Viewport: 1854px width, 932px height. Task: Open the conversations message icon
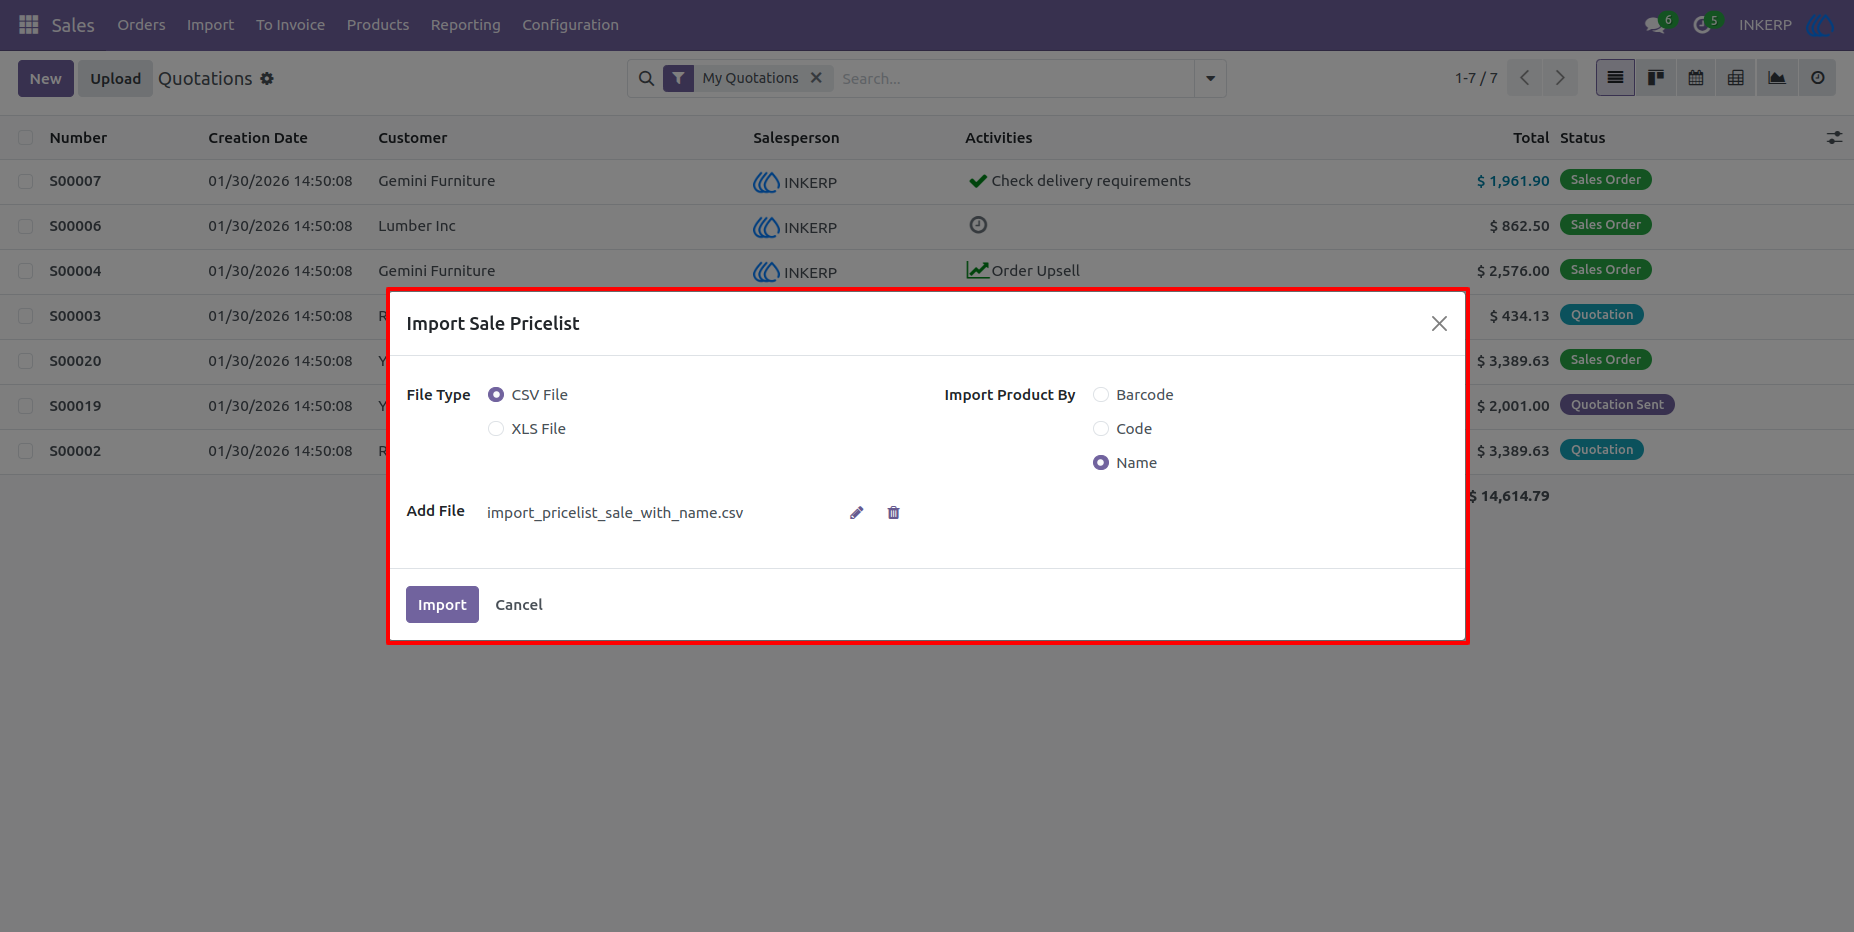pos(1655,25)
